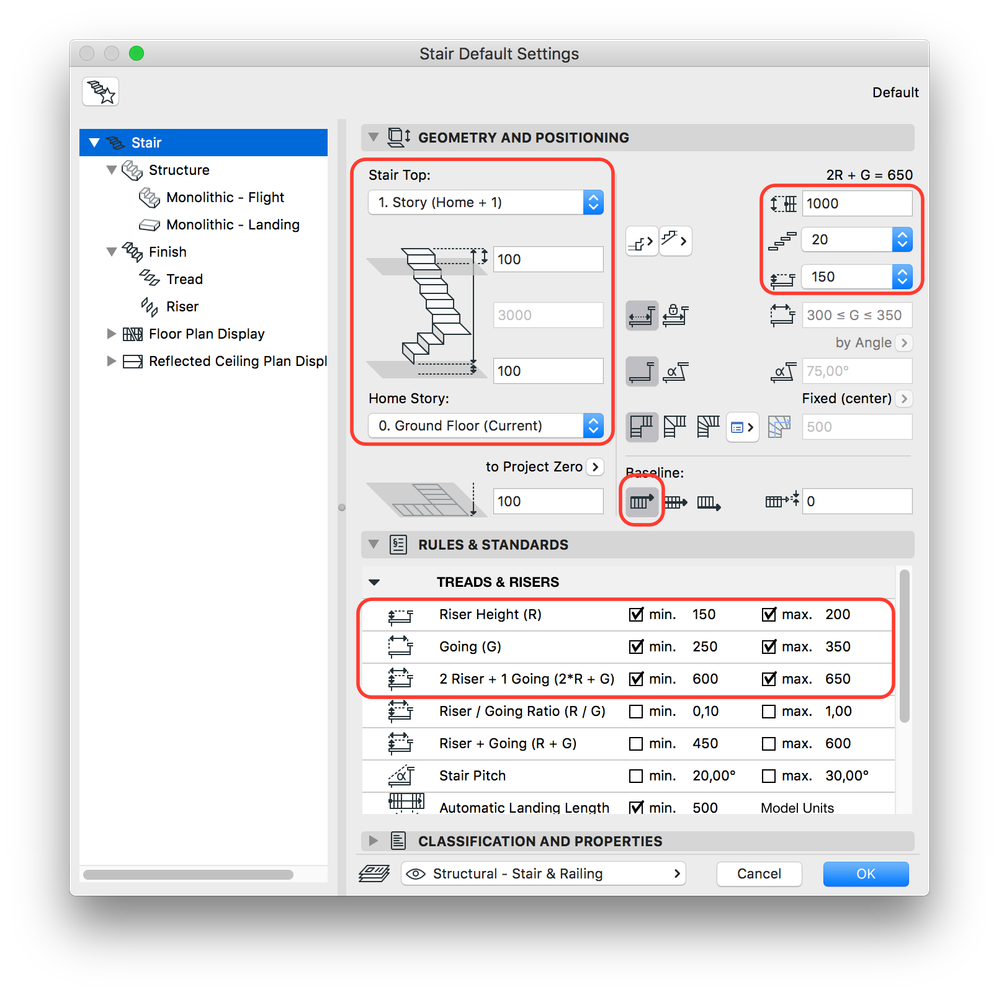
Task: Select the left-edge Baseline position icon
Action: click(641, 501)
